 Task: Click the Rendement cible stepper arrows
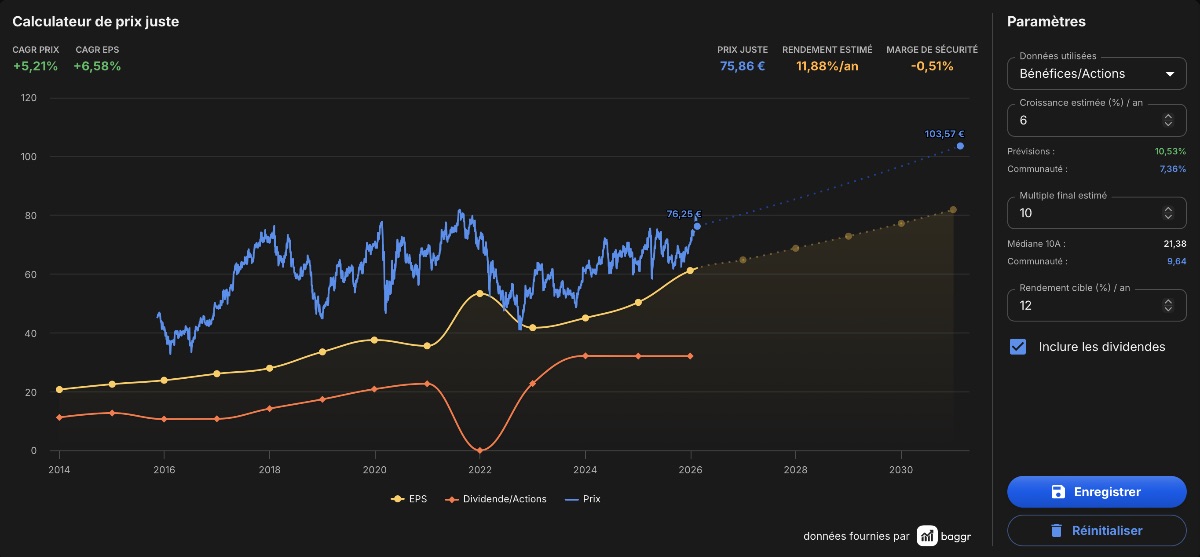point(1168,306)
